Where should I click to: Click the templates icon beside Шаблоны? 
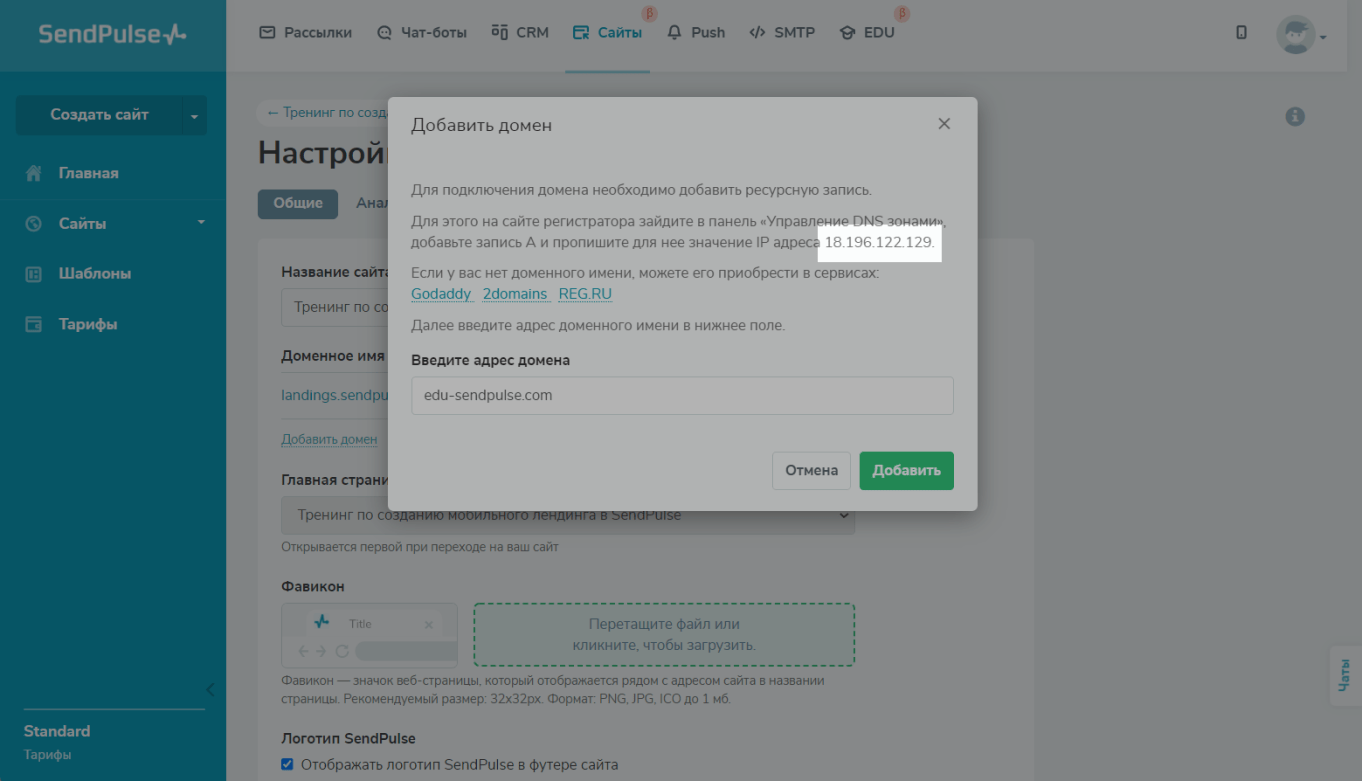click(34, 274)
